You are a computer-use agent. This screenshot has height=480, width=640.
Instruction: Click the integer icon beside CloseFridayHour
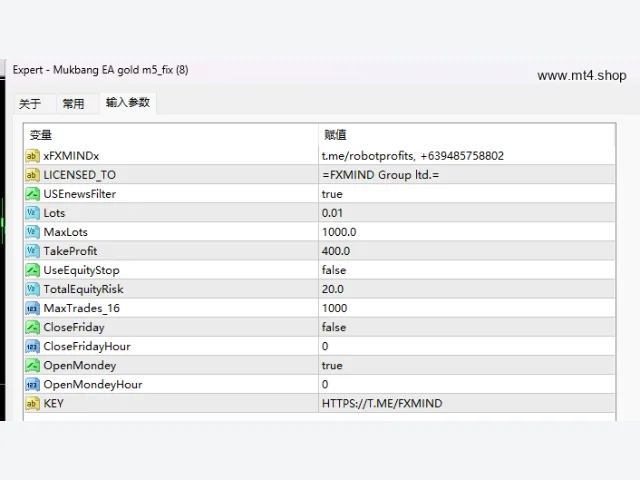pyautogui.click(x=32, y=346)
